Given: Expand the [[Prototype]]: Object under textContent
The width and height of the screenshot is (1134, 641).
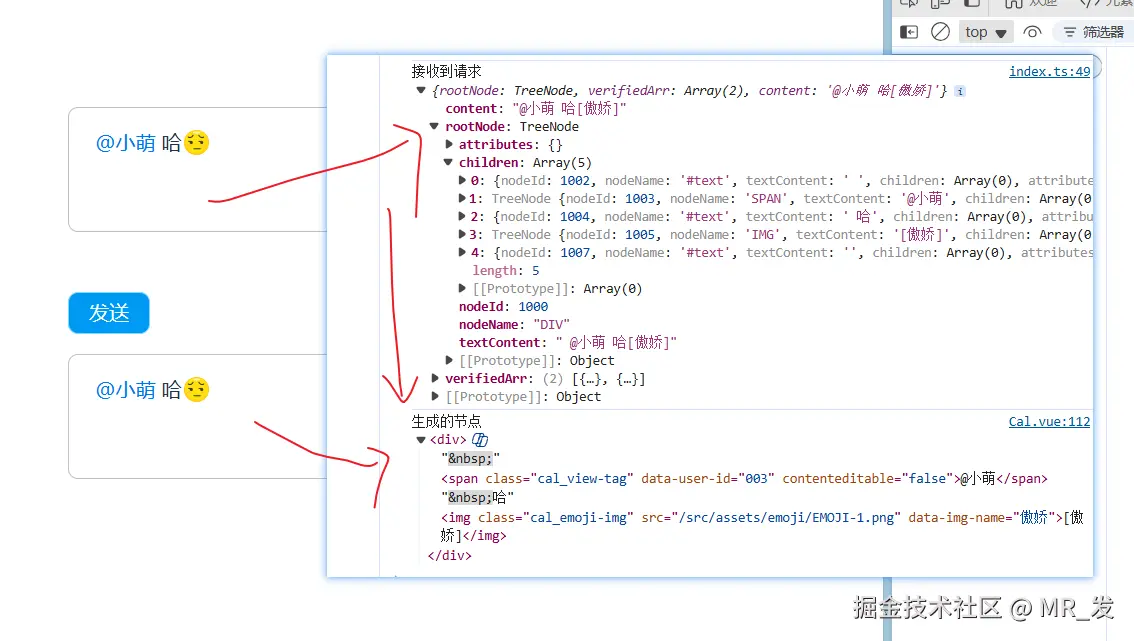Looking at the screenshot, I should point(448,360).
